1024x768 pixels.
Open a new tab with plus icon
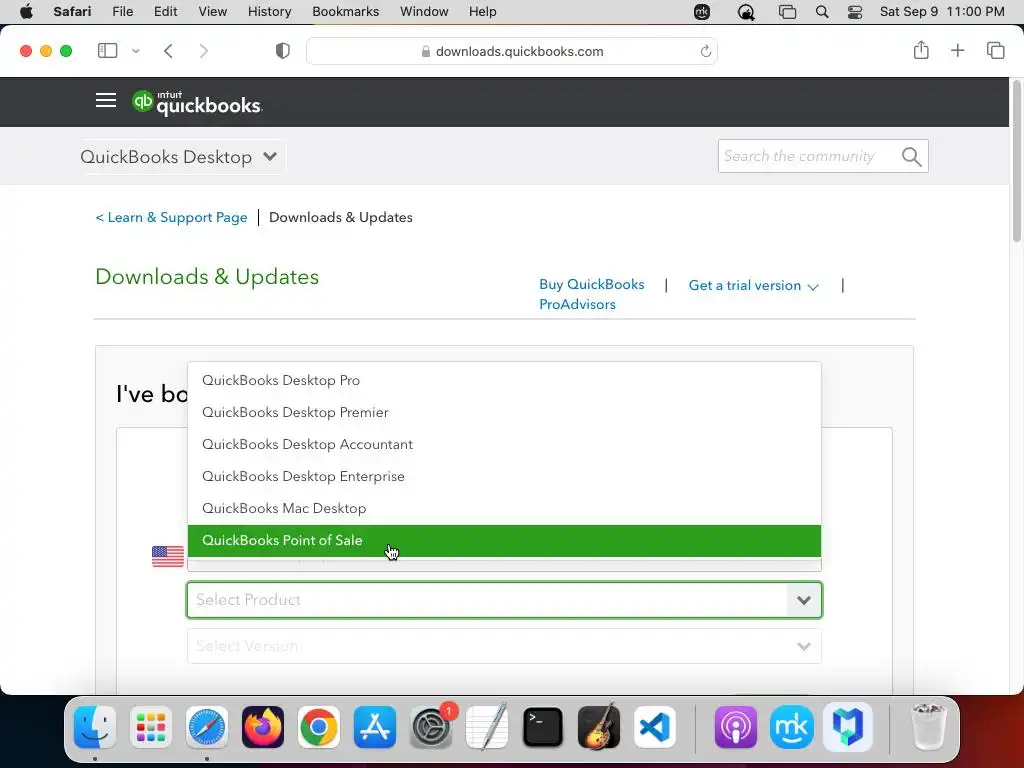point(957,50)
